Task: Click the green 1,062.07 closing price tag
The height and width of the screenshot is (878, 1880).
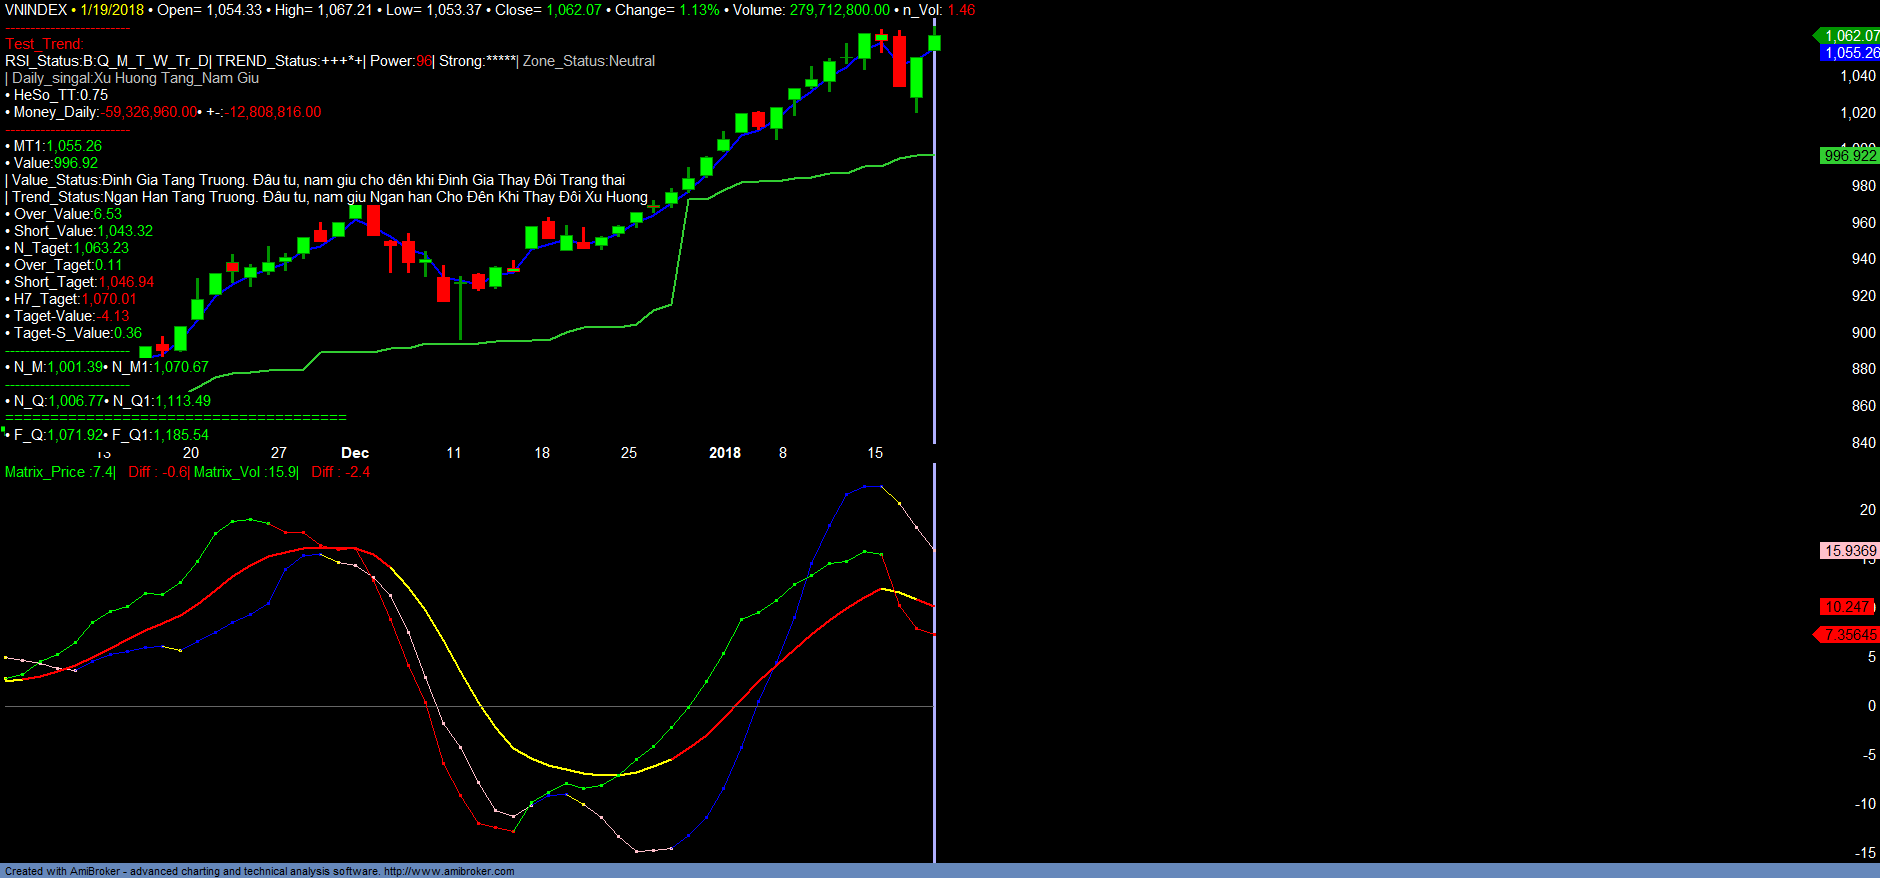Action: [1849, 36]
